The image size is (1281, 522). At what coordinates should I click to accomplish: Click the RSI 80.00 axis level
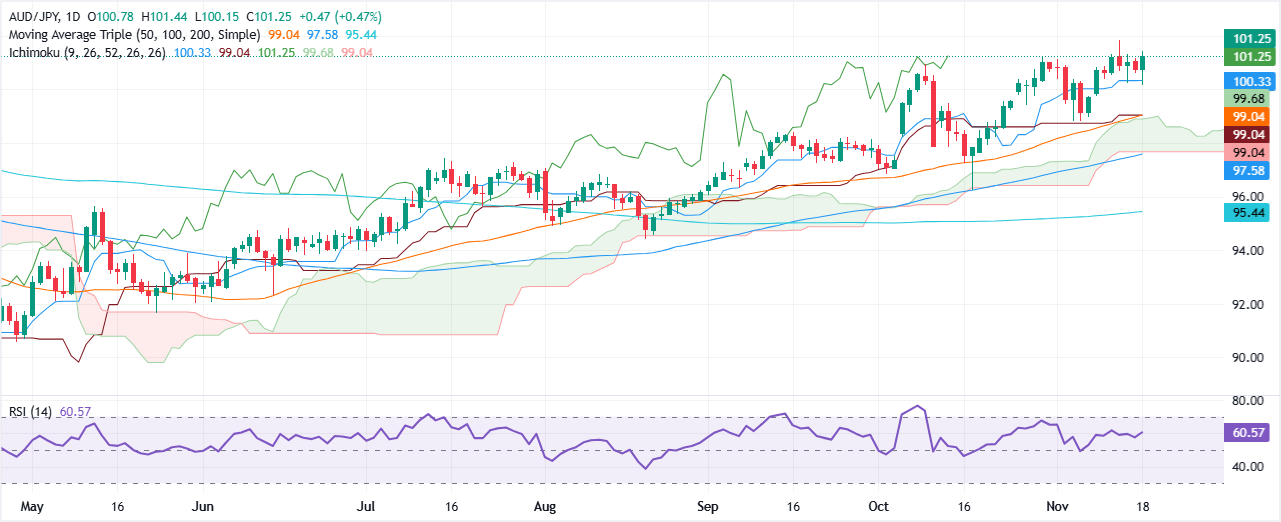coord(1250,400)
